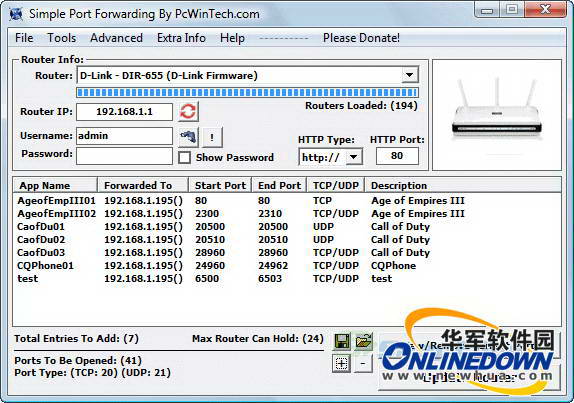The height and width of the screenshot is (403, 574).
Task: Click the CQPhone description cell
Action: point(394,265)
